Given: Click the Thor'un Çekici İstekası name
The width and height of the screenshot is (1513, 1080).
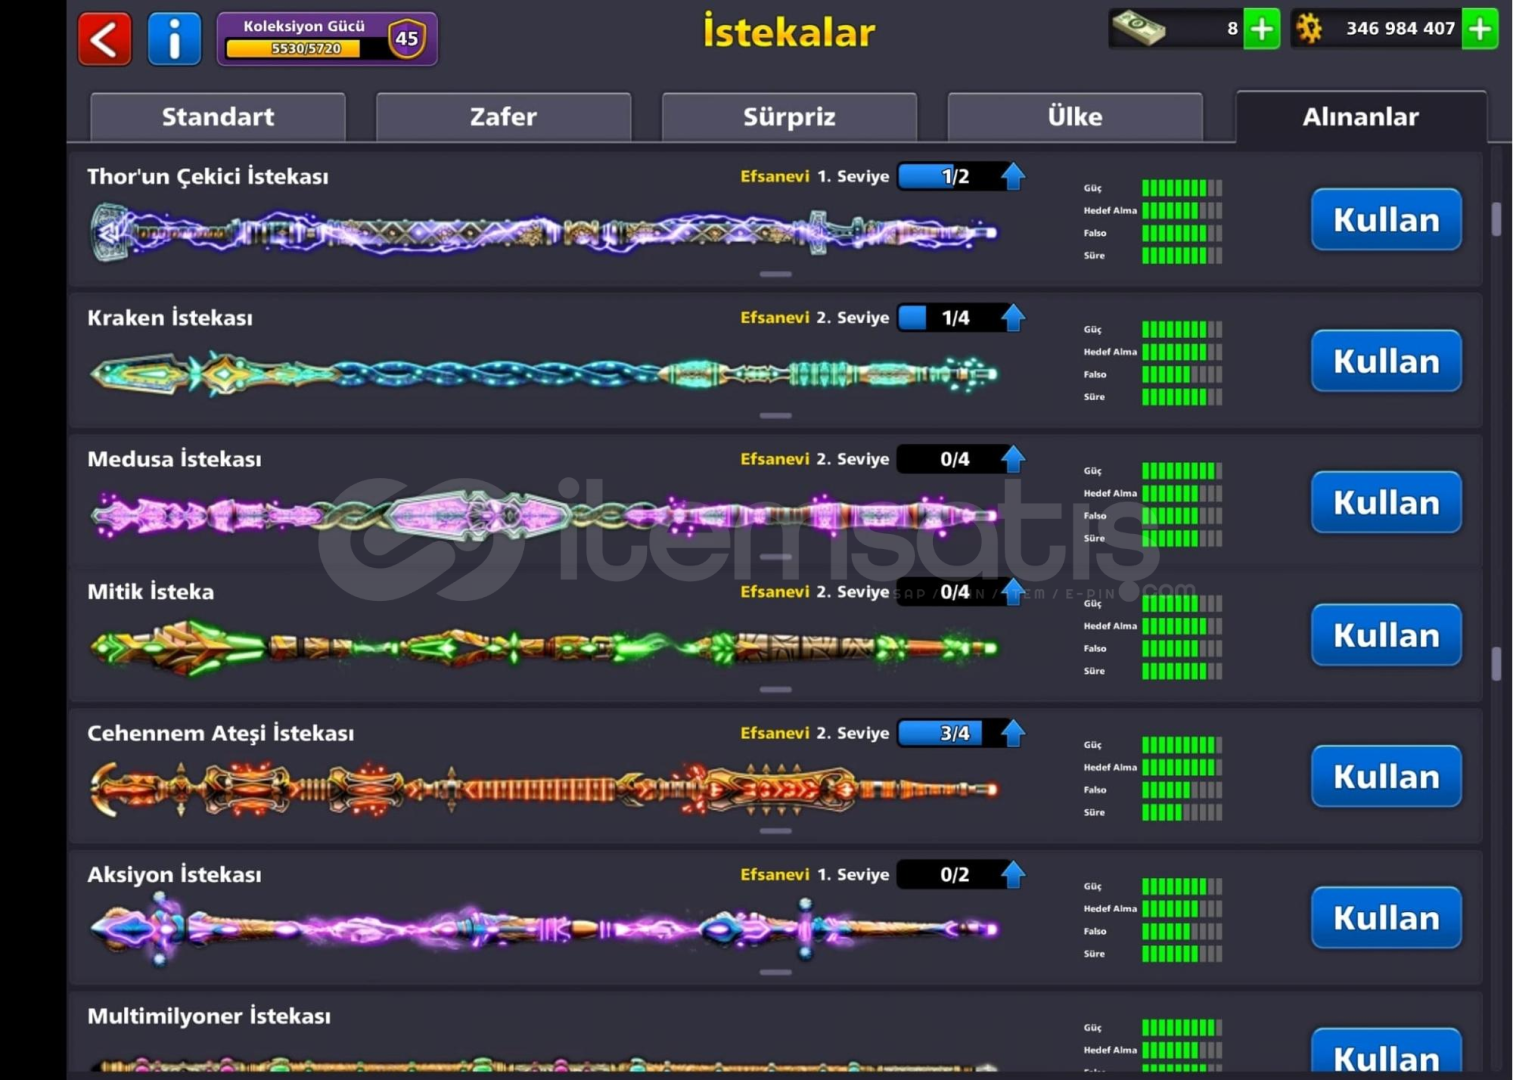Looking at the screenshot, I should point(208,177).
